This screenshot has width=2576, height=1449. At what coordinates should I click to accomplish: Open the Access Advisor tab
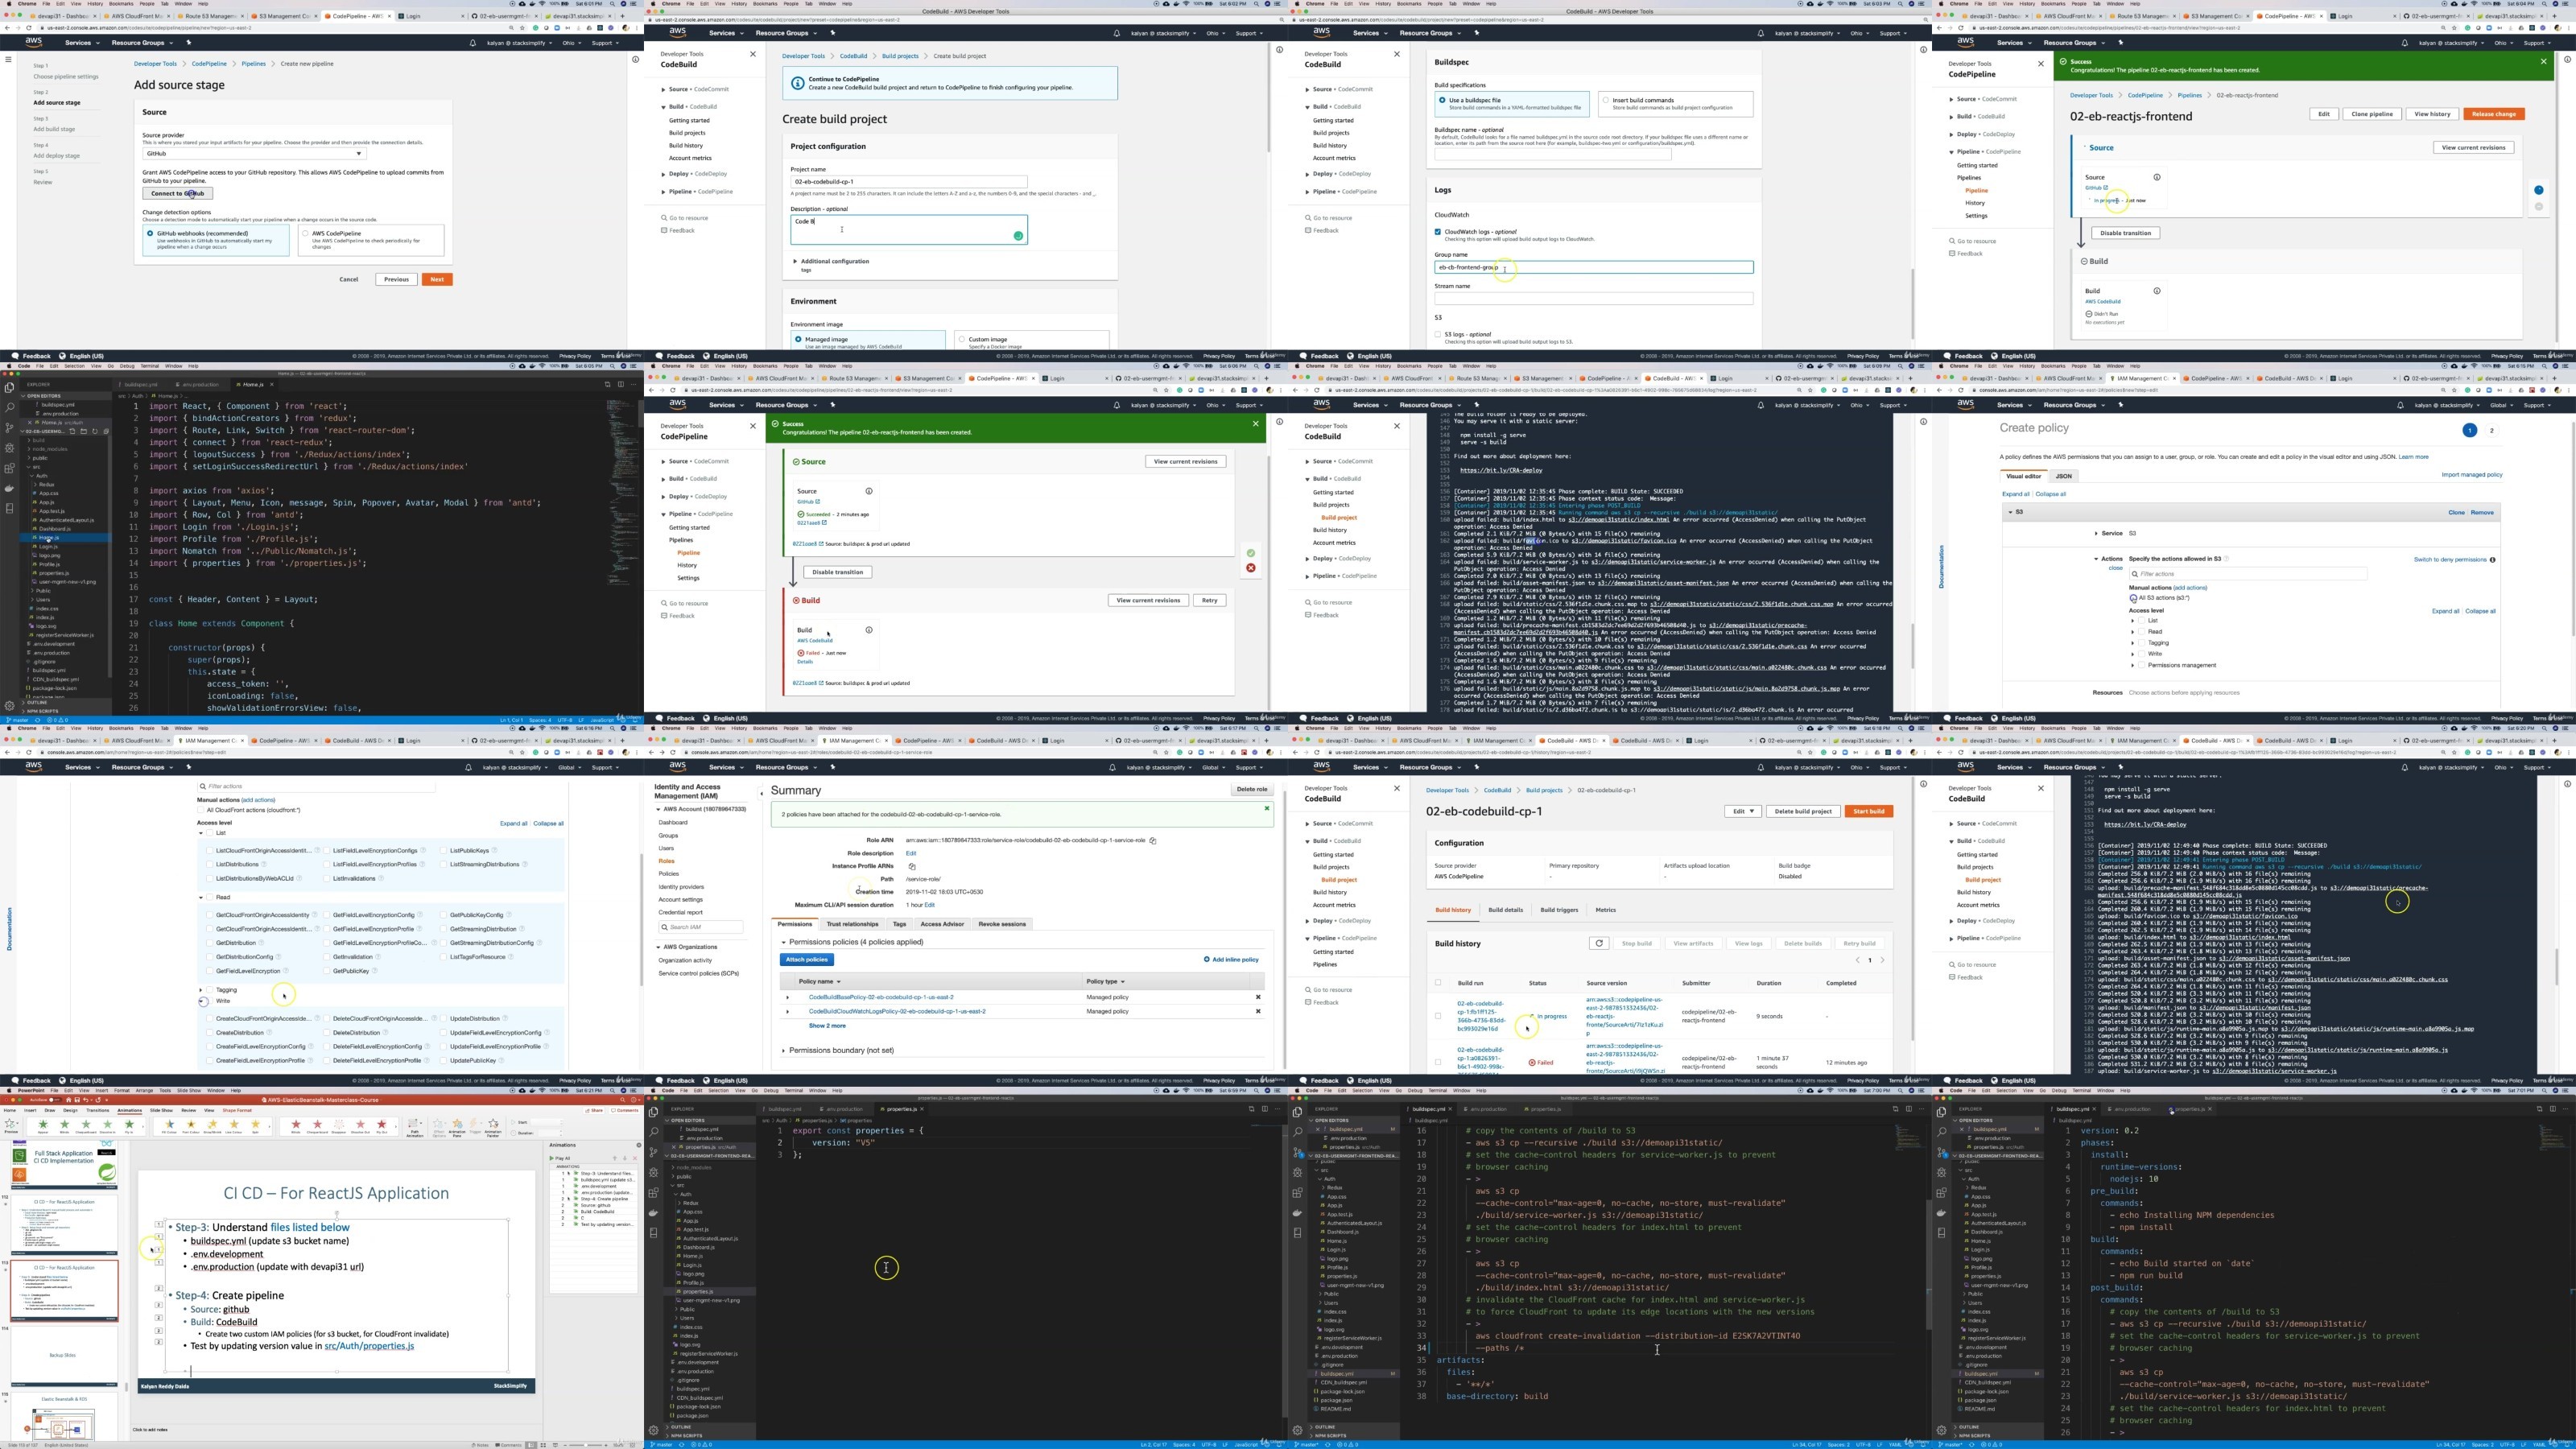943,924
